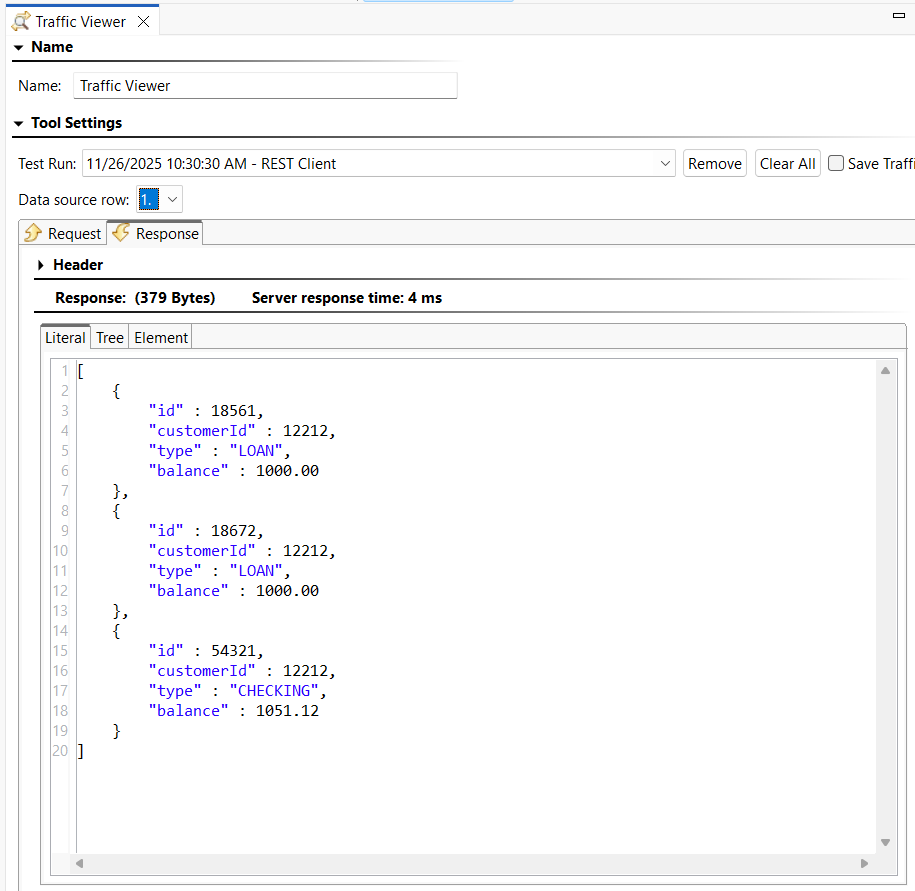Viewport: 915px width, 891px height.
Task: Click the vertical scrollbar up arrow
Action: pyautogui.click(x=885, y=371)
